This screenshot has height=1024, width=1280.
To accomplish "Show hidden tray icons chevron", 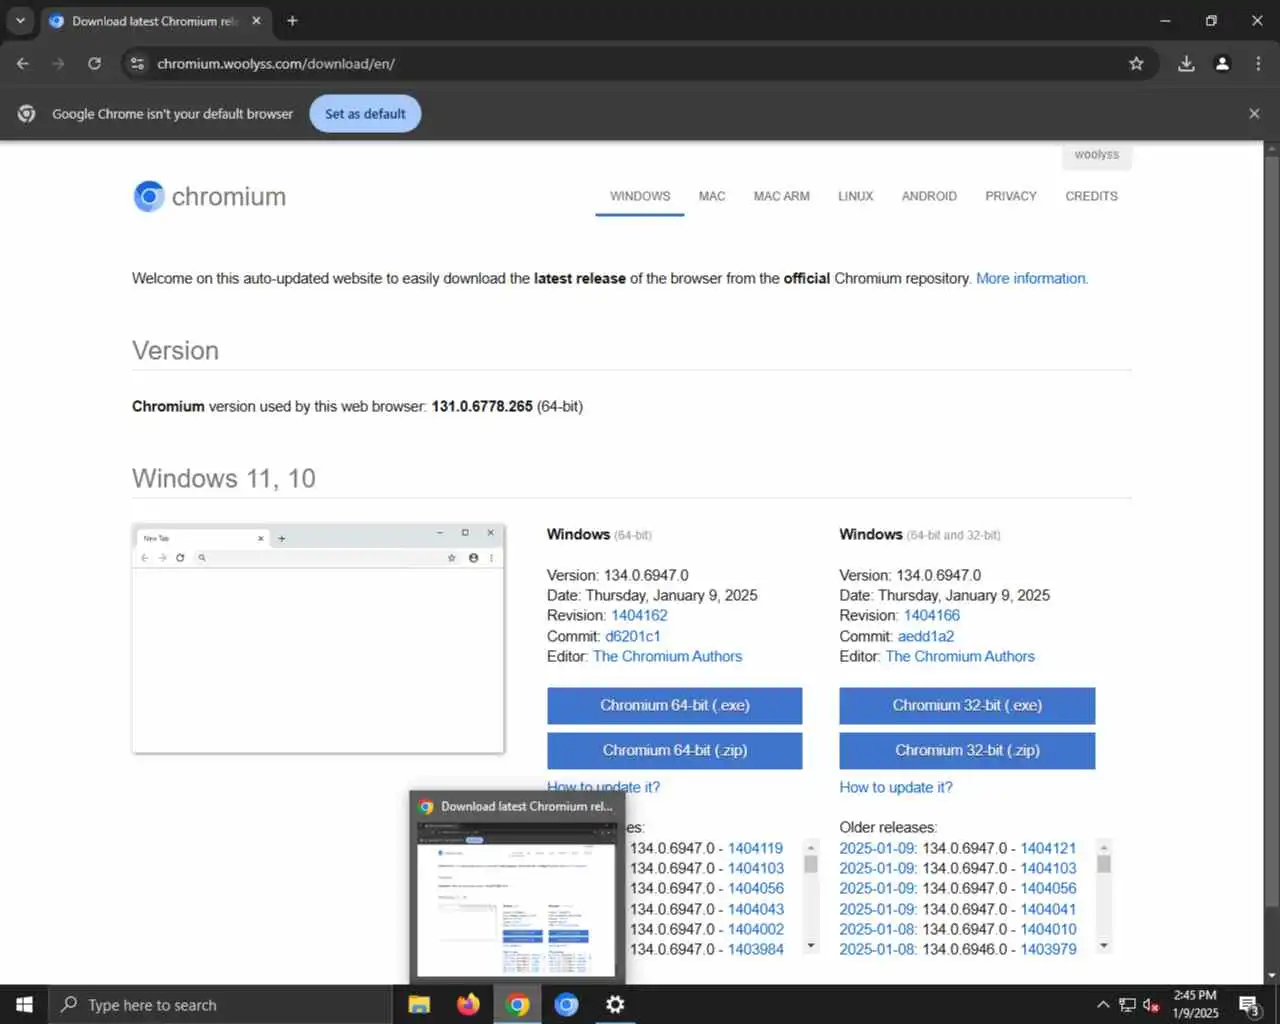I will (x=1103, y=1004).
